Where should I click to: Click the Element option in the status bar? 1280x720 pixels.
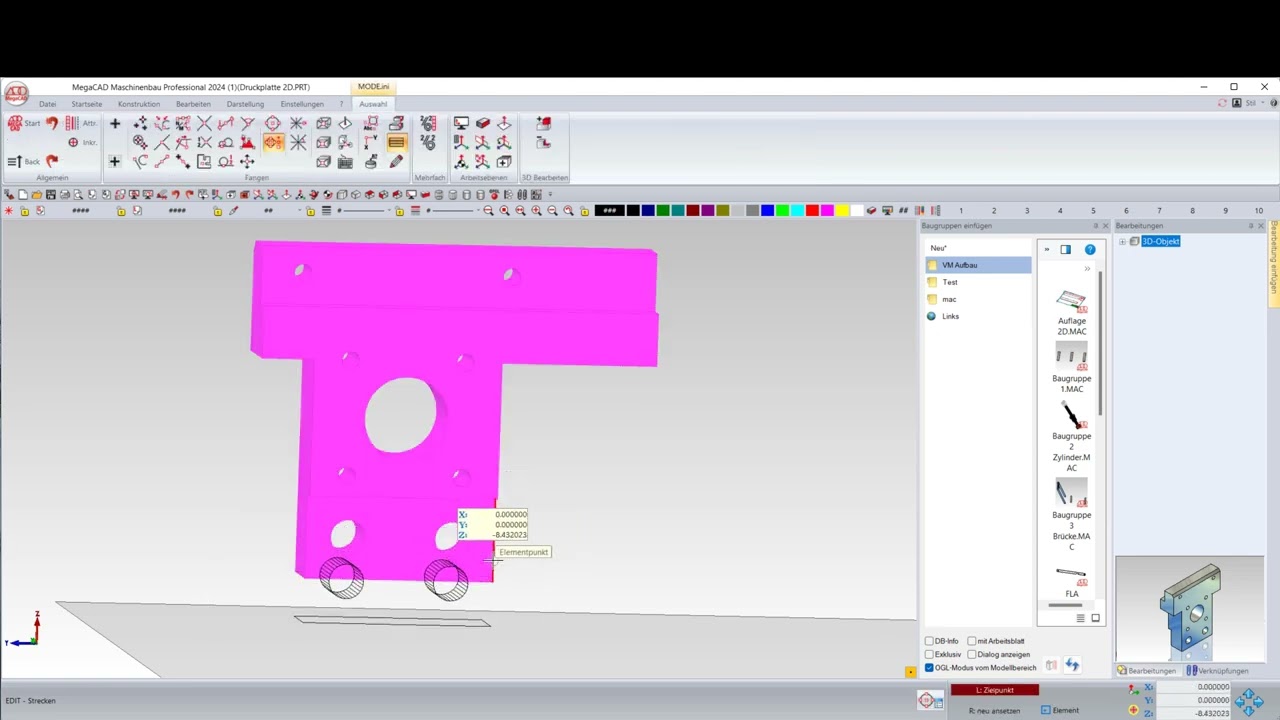[x=1060, y=710]
